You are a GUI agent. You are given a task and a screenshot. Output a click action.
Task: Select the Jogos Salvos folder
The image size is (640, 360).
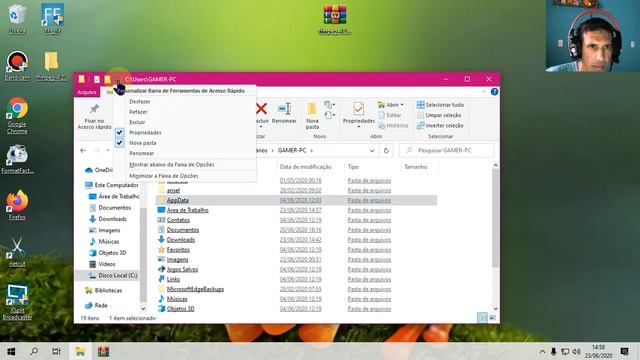pyautogui.click(x=182, y=269)
